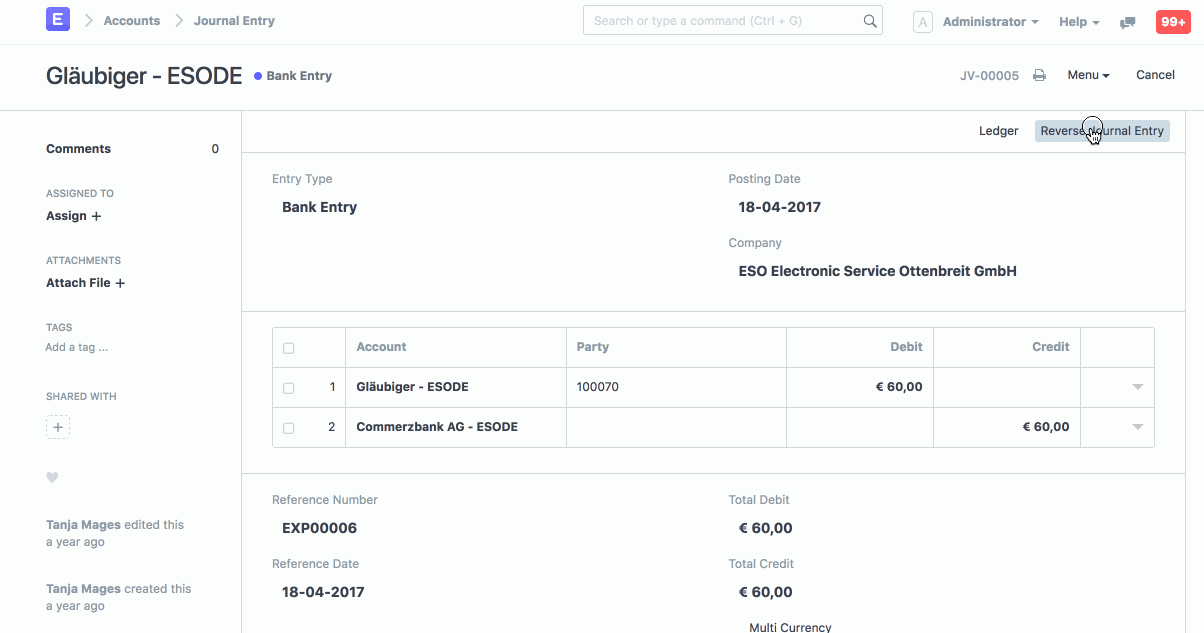Like this entry with the heart icon
1204x633 pixels.
tap(52, 477)
